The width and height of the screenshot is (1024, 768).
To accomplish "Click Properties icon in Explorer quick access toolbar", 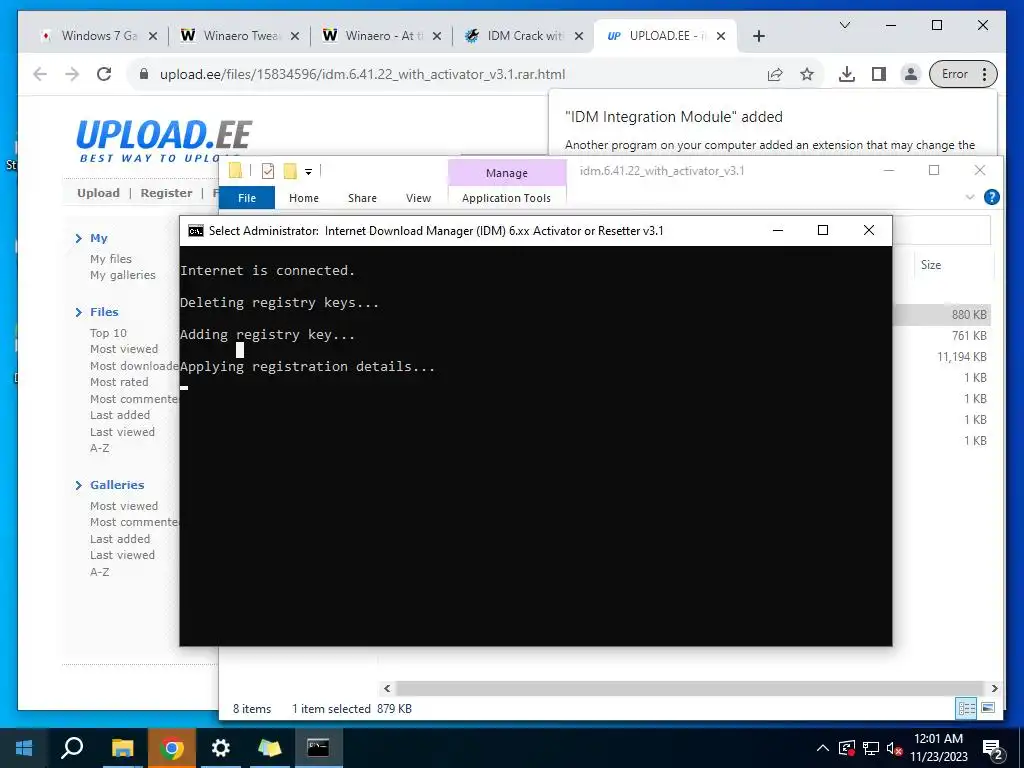I will (x=268, y=171).
